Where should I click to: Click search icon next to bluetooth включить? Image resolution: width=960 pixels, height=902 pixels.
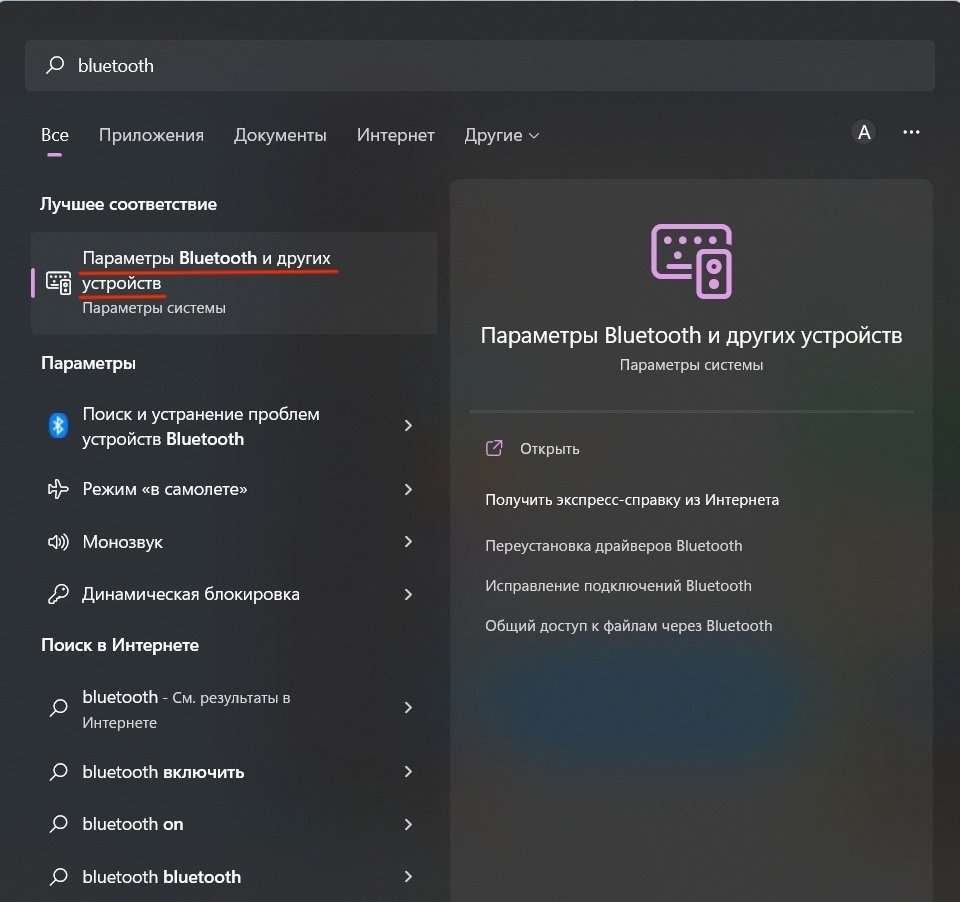point(58,772)
